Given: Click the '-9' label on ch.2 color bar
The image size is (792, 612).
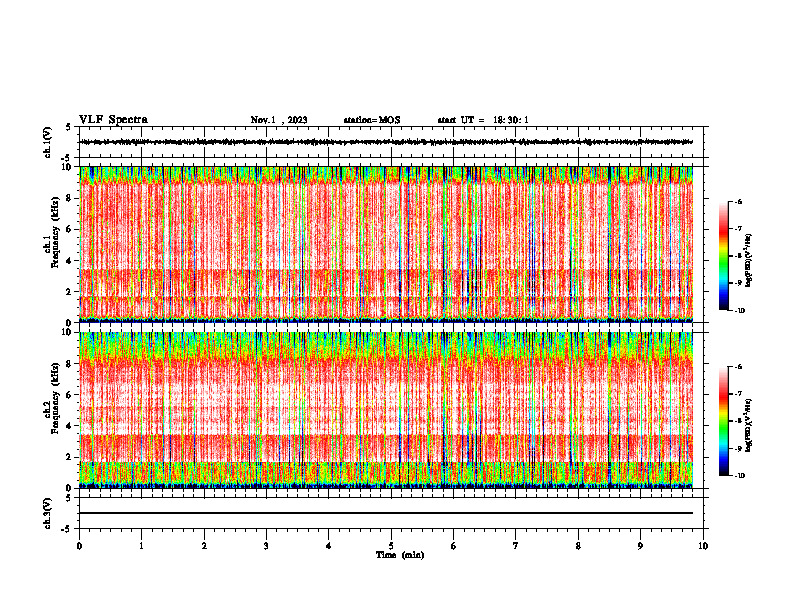Looking at the screenshot, I should tap(739, 448).
